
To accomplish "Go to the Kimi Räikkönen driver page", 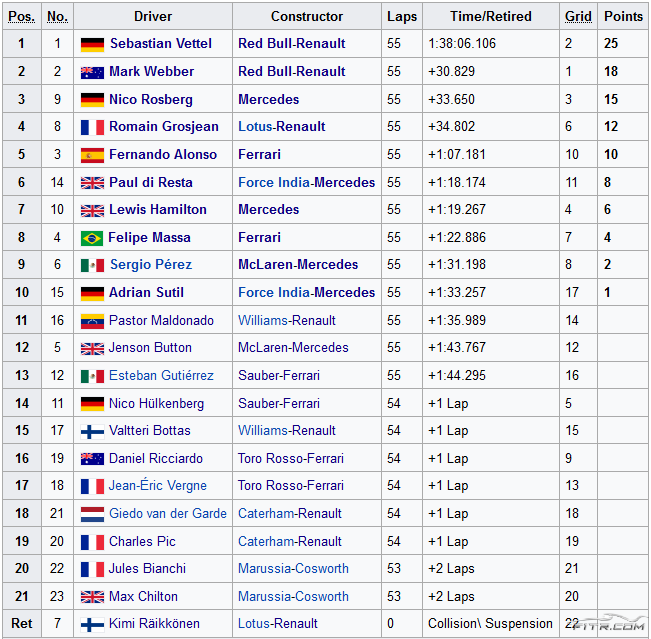I will tap(154, 624).
